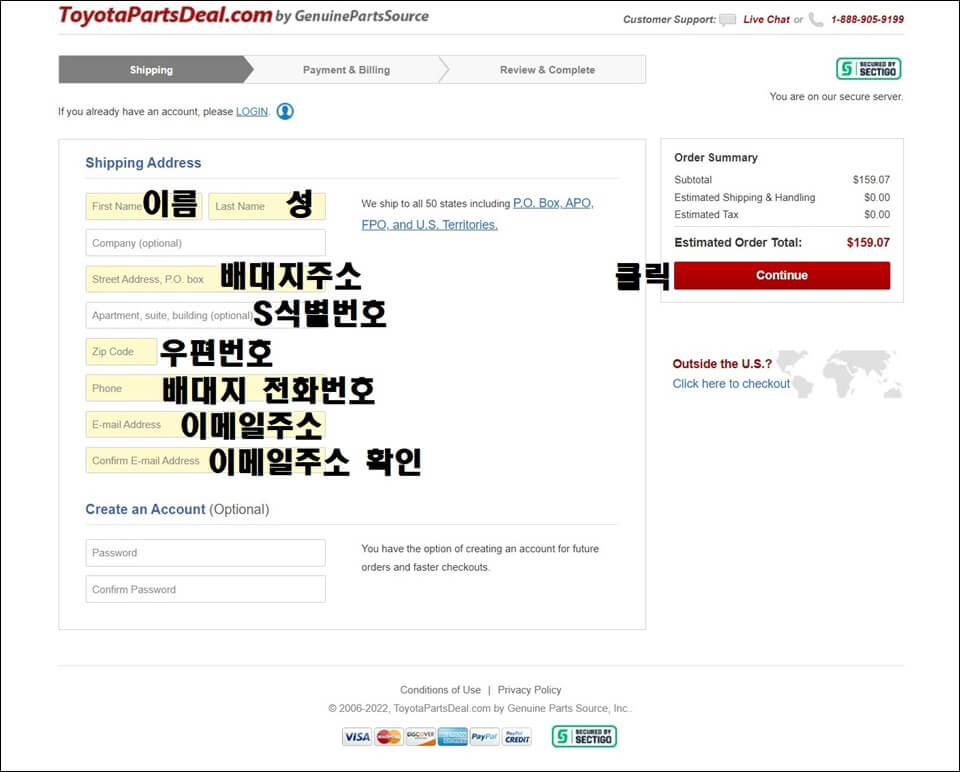Click the Sectigo badge in the footer
The image size is (960, 772).
tap(584, 736)
